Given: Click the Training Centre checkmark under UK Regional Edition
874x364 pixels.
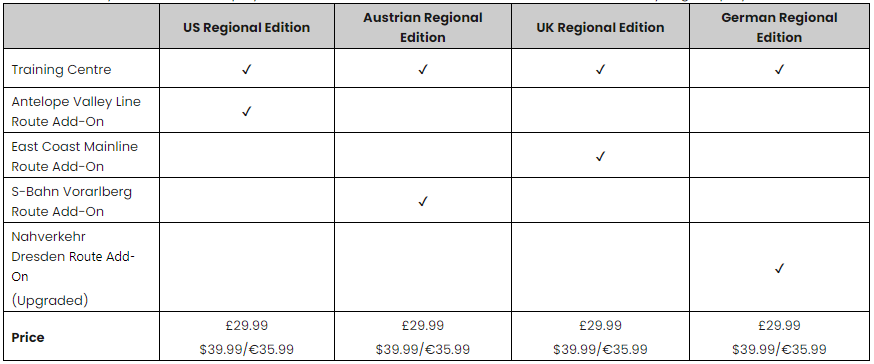Looking at the screenshot, I should point(600,70).
